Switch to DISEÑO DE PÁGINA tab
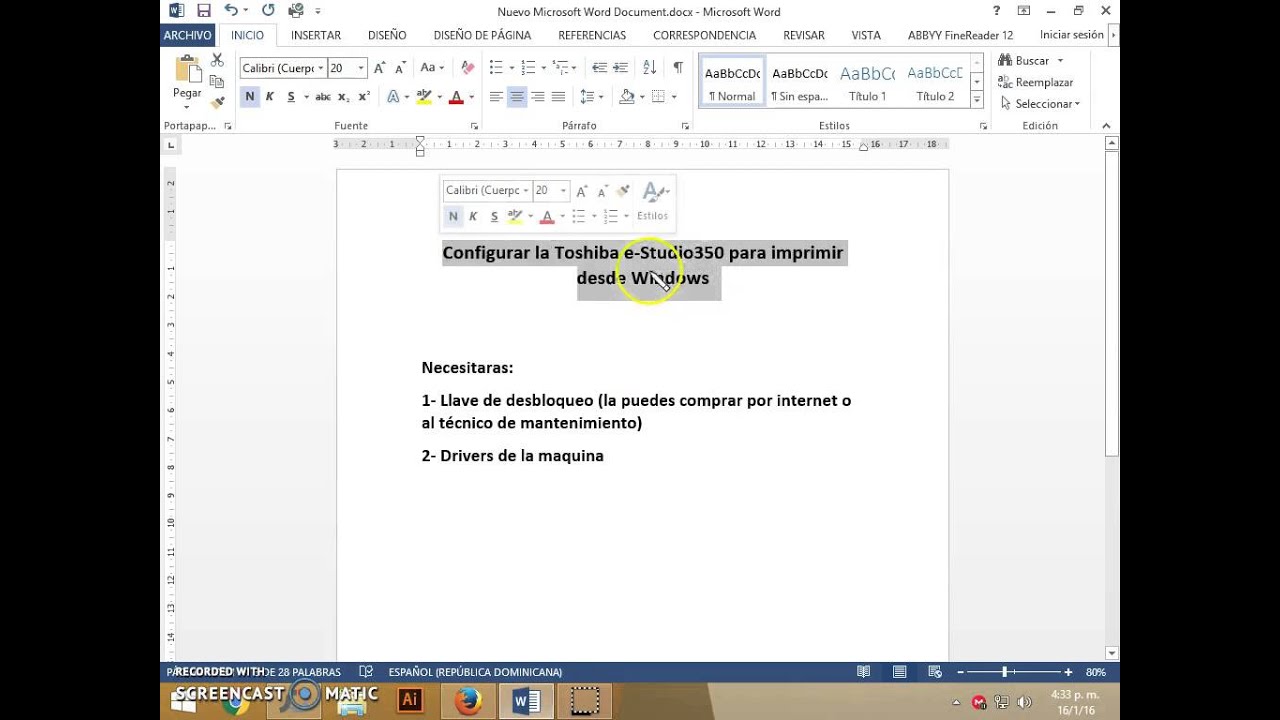This screenshot has width=1280, height=720. [482, 35]
